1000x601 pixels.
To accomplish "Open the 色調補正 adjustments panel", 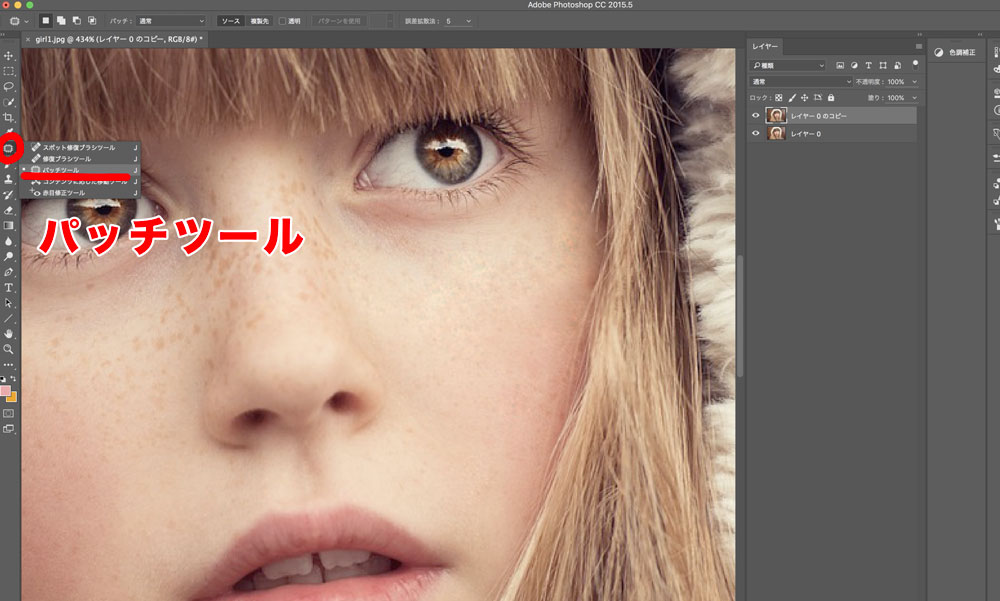I will tap(955, 52).
